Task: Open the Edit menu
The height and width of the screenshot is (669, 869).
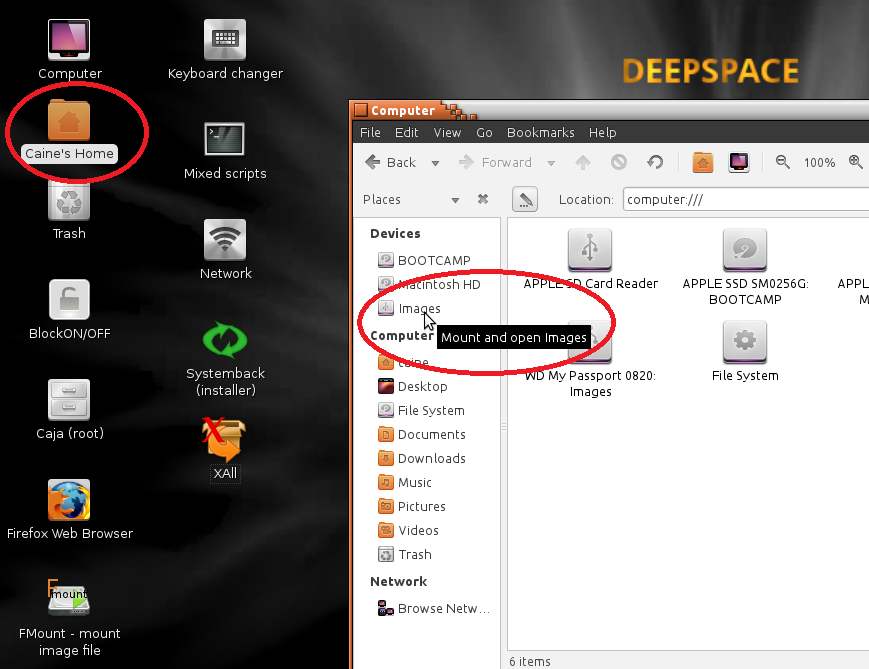Action: point(406,132)
